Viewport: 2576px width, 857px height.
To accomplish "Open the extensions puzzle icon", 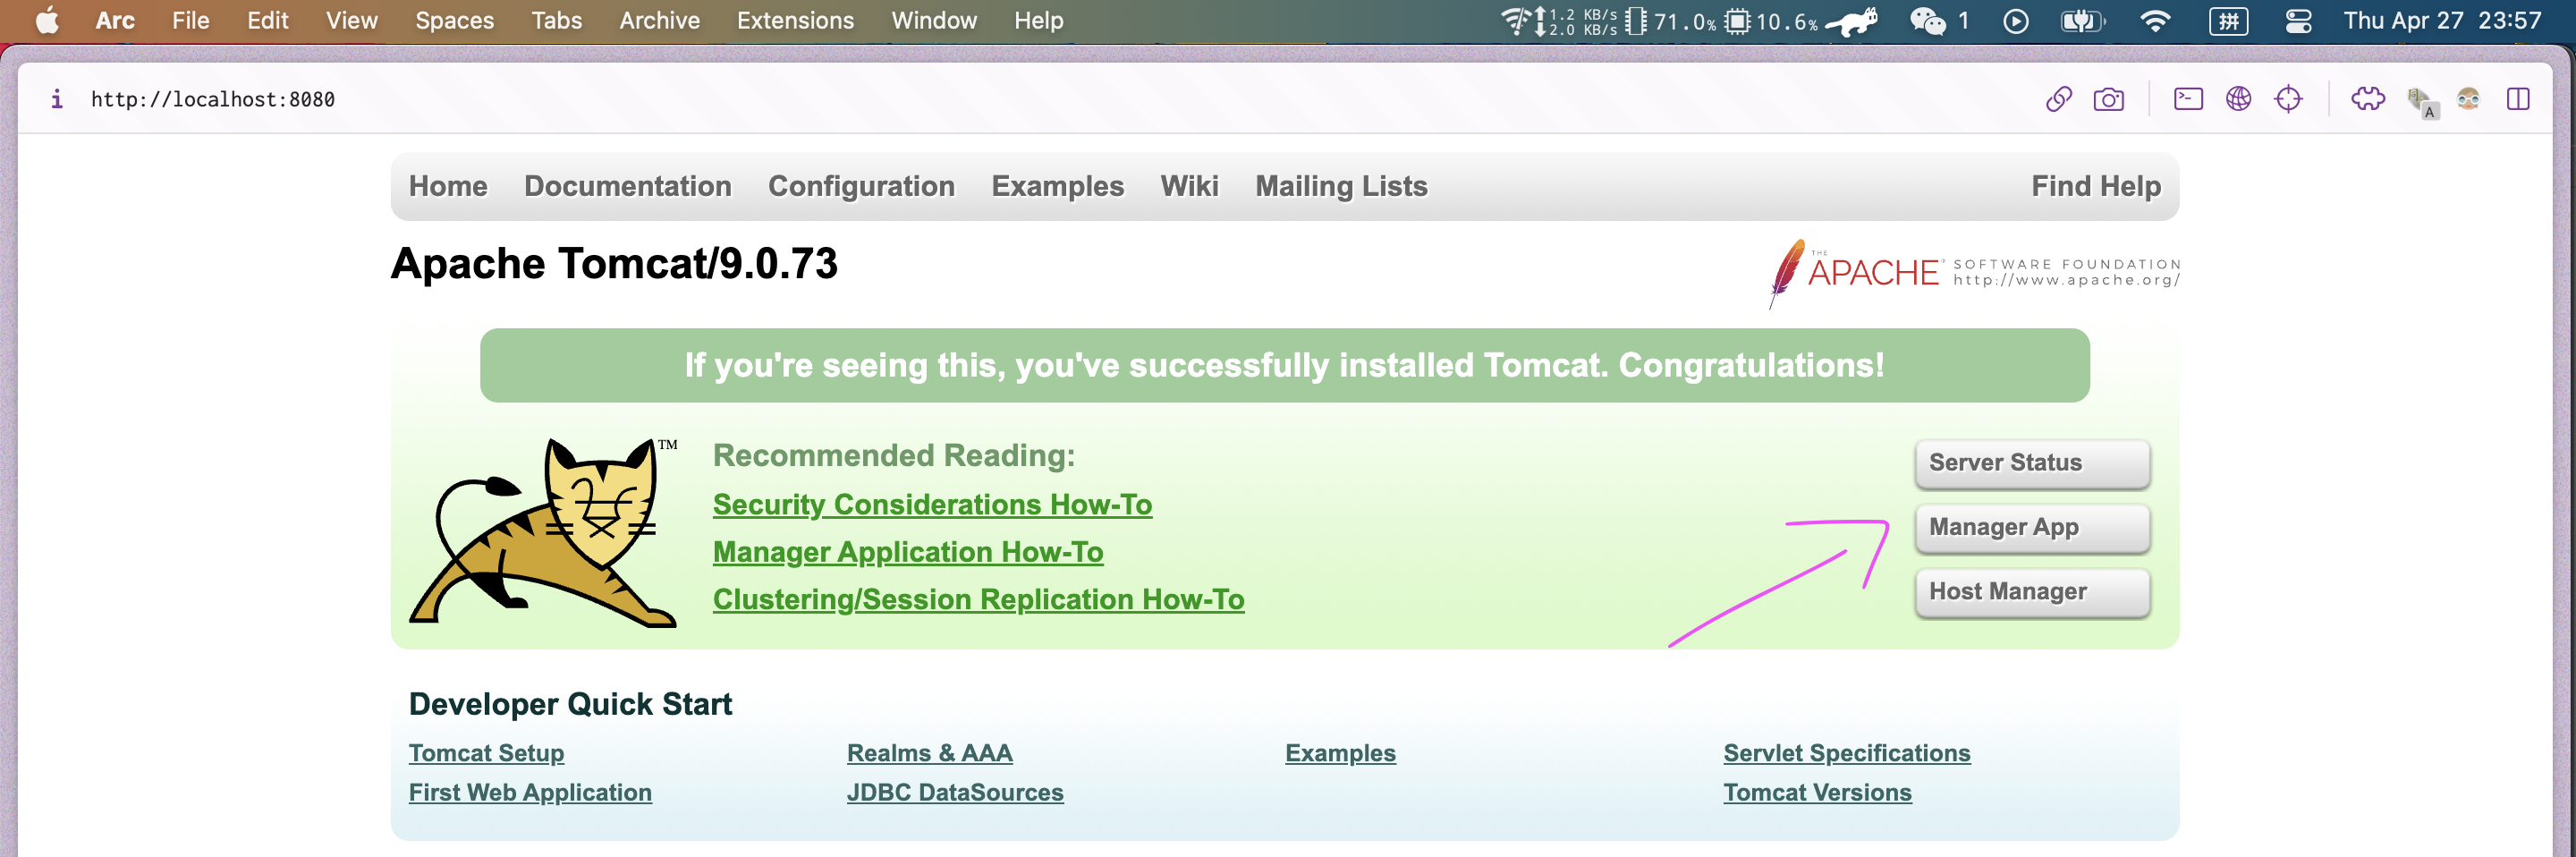I will point(2367,98).
